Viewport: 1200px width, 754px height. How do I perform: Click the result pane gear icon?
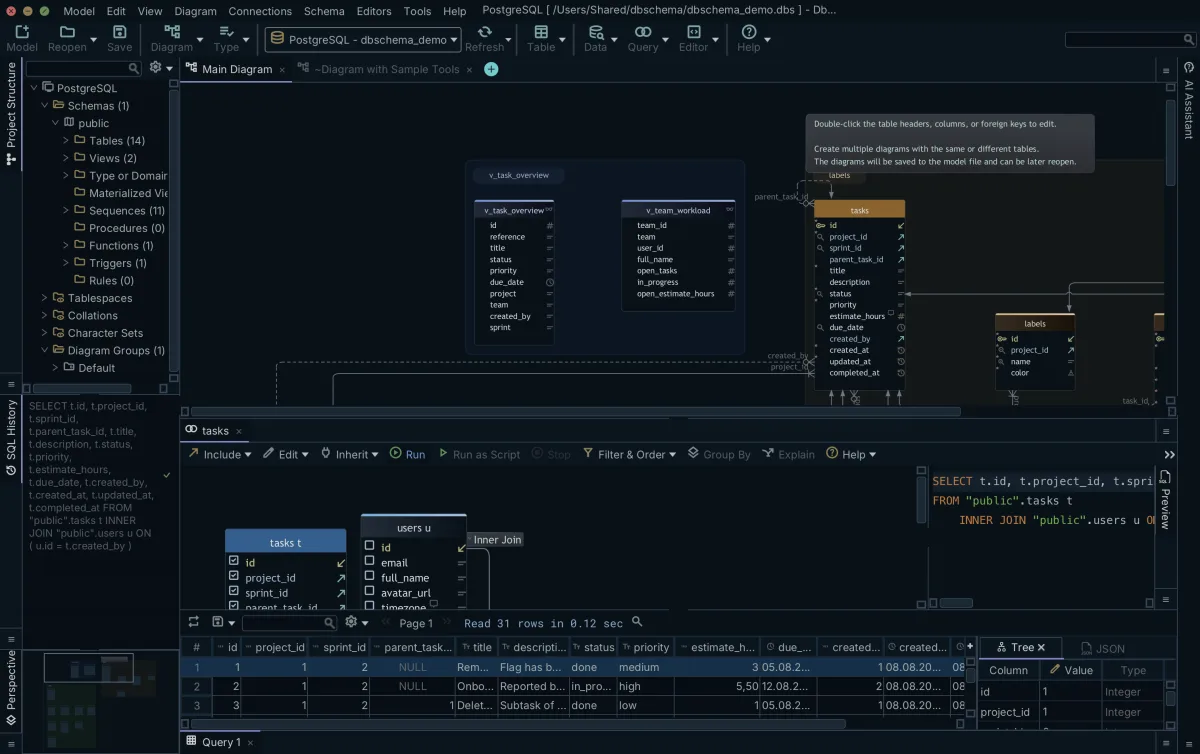pos(351,622)
